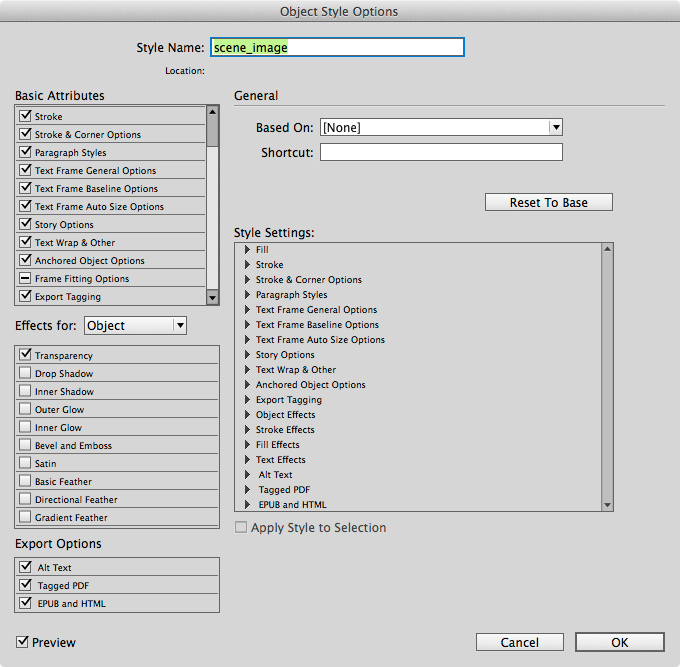Expand Stroke & Corner Options in Style Settings
The image size is (680, 667).
click(x=247, y=279)
